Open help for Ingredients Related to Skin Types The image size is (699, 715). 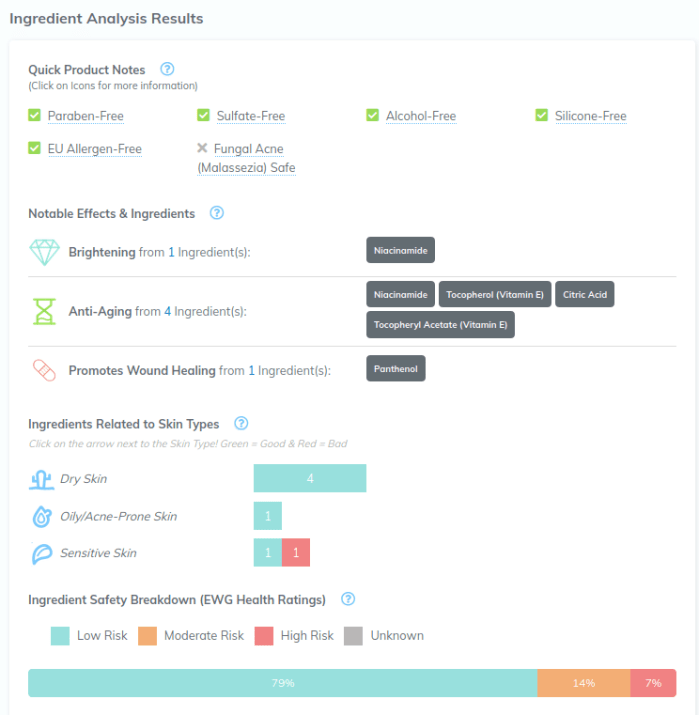click(x=240, y=424)
